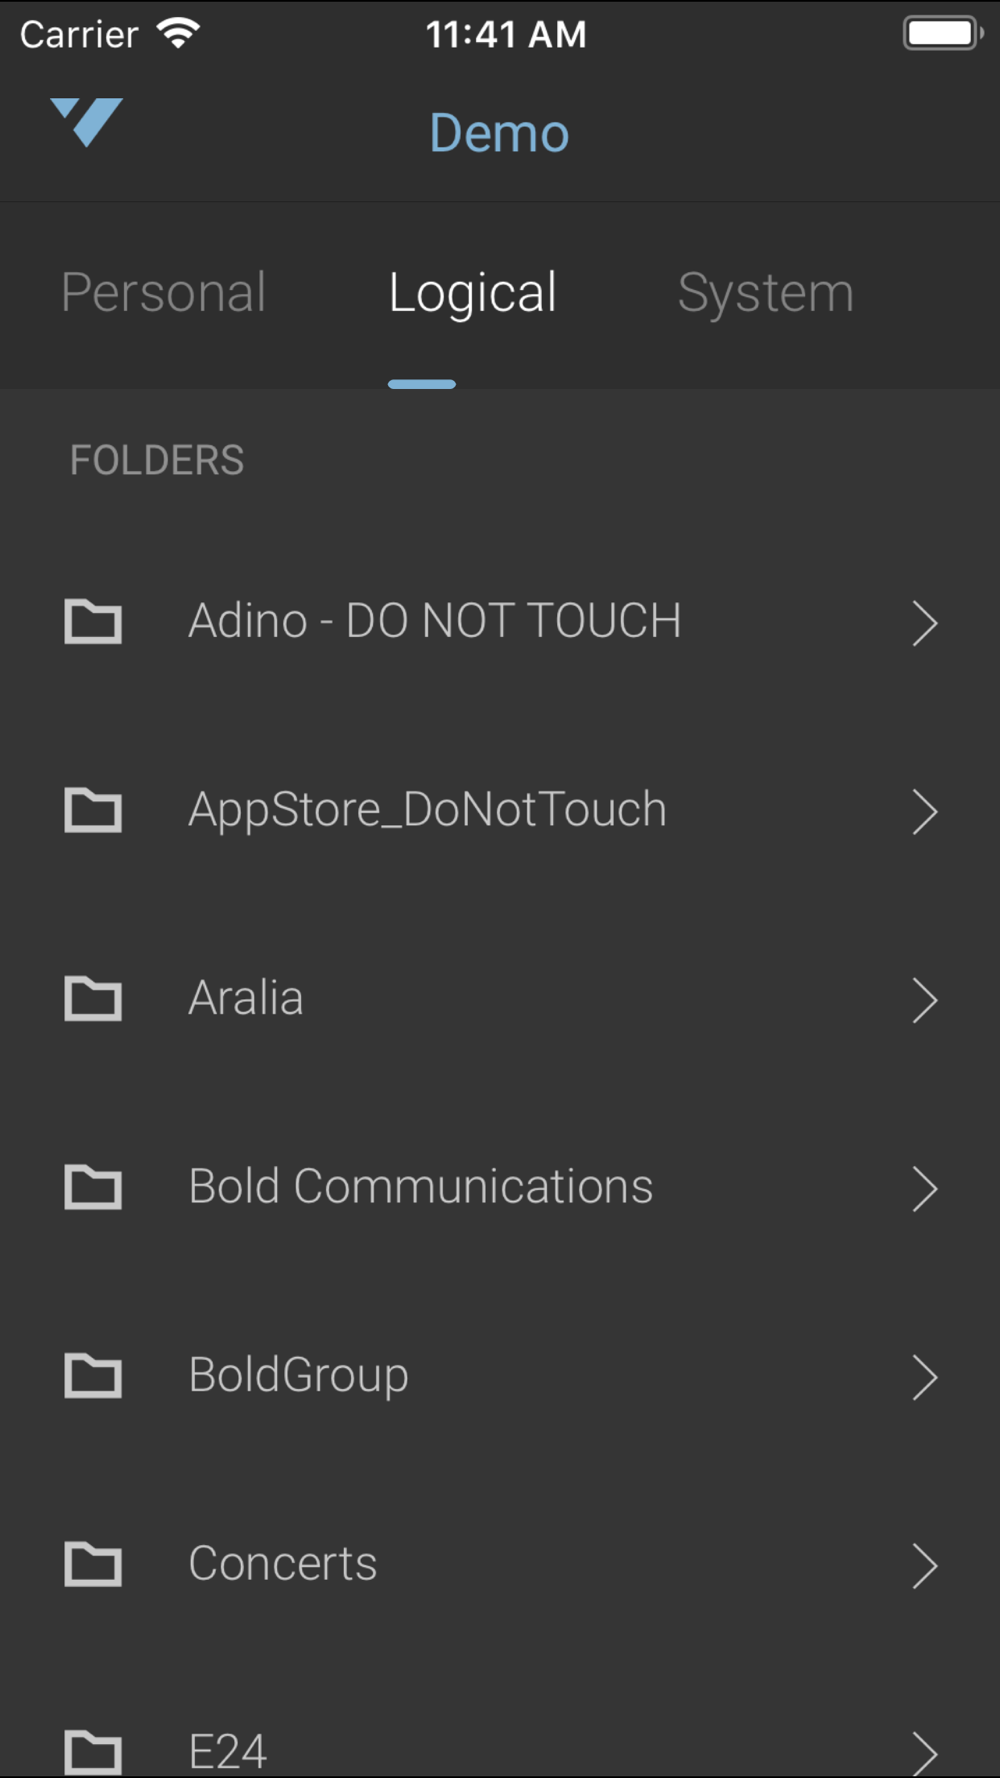This screenshot has height=1778, width=1000.
Task: Expand Adino - DO NOT TOUCH via chevron
Action: 925,623
